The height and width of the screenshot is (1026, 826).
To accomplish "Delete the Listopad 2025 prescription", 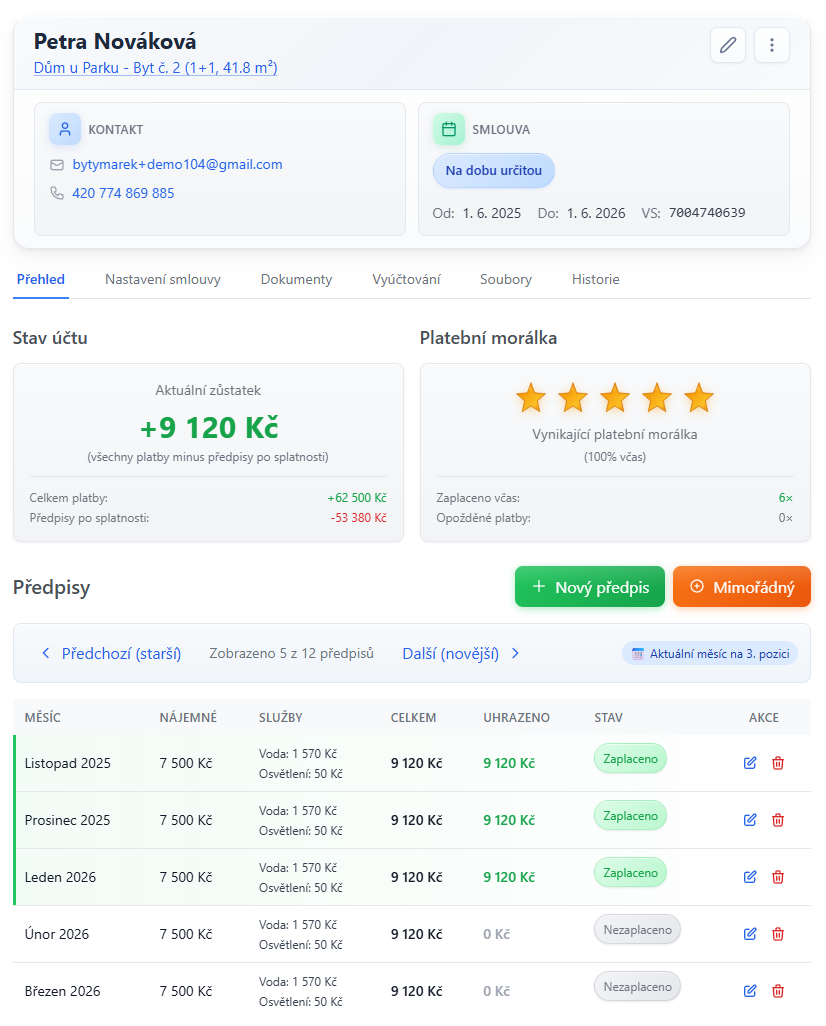I will coord(778,763).
